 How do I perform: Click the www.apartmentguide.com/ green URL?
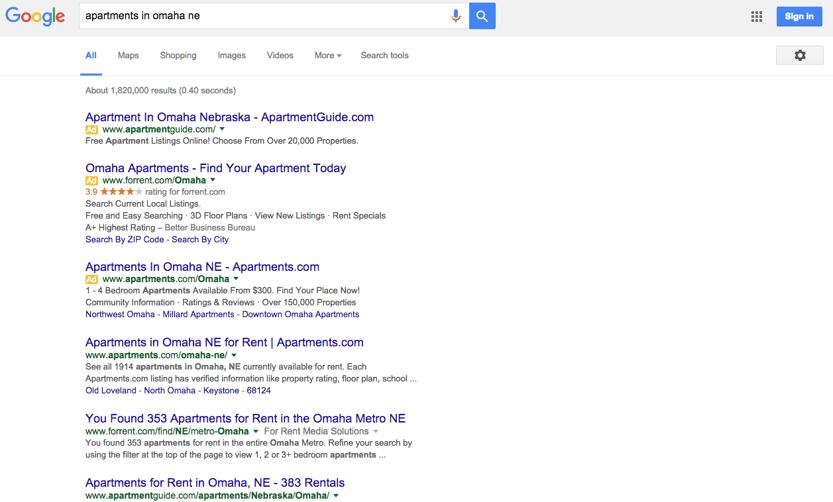point(159,130)
